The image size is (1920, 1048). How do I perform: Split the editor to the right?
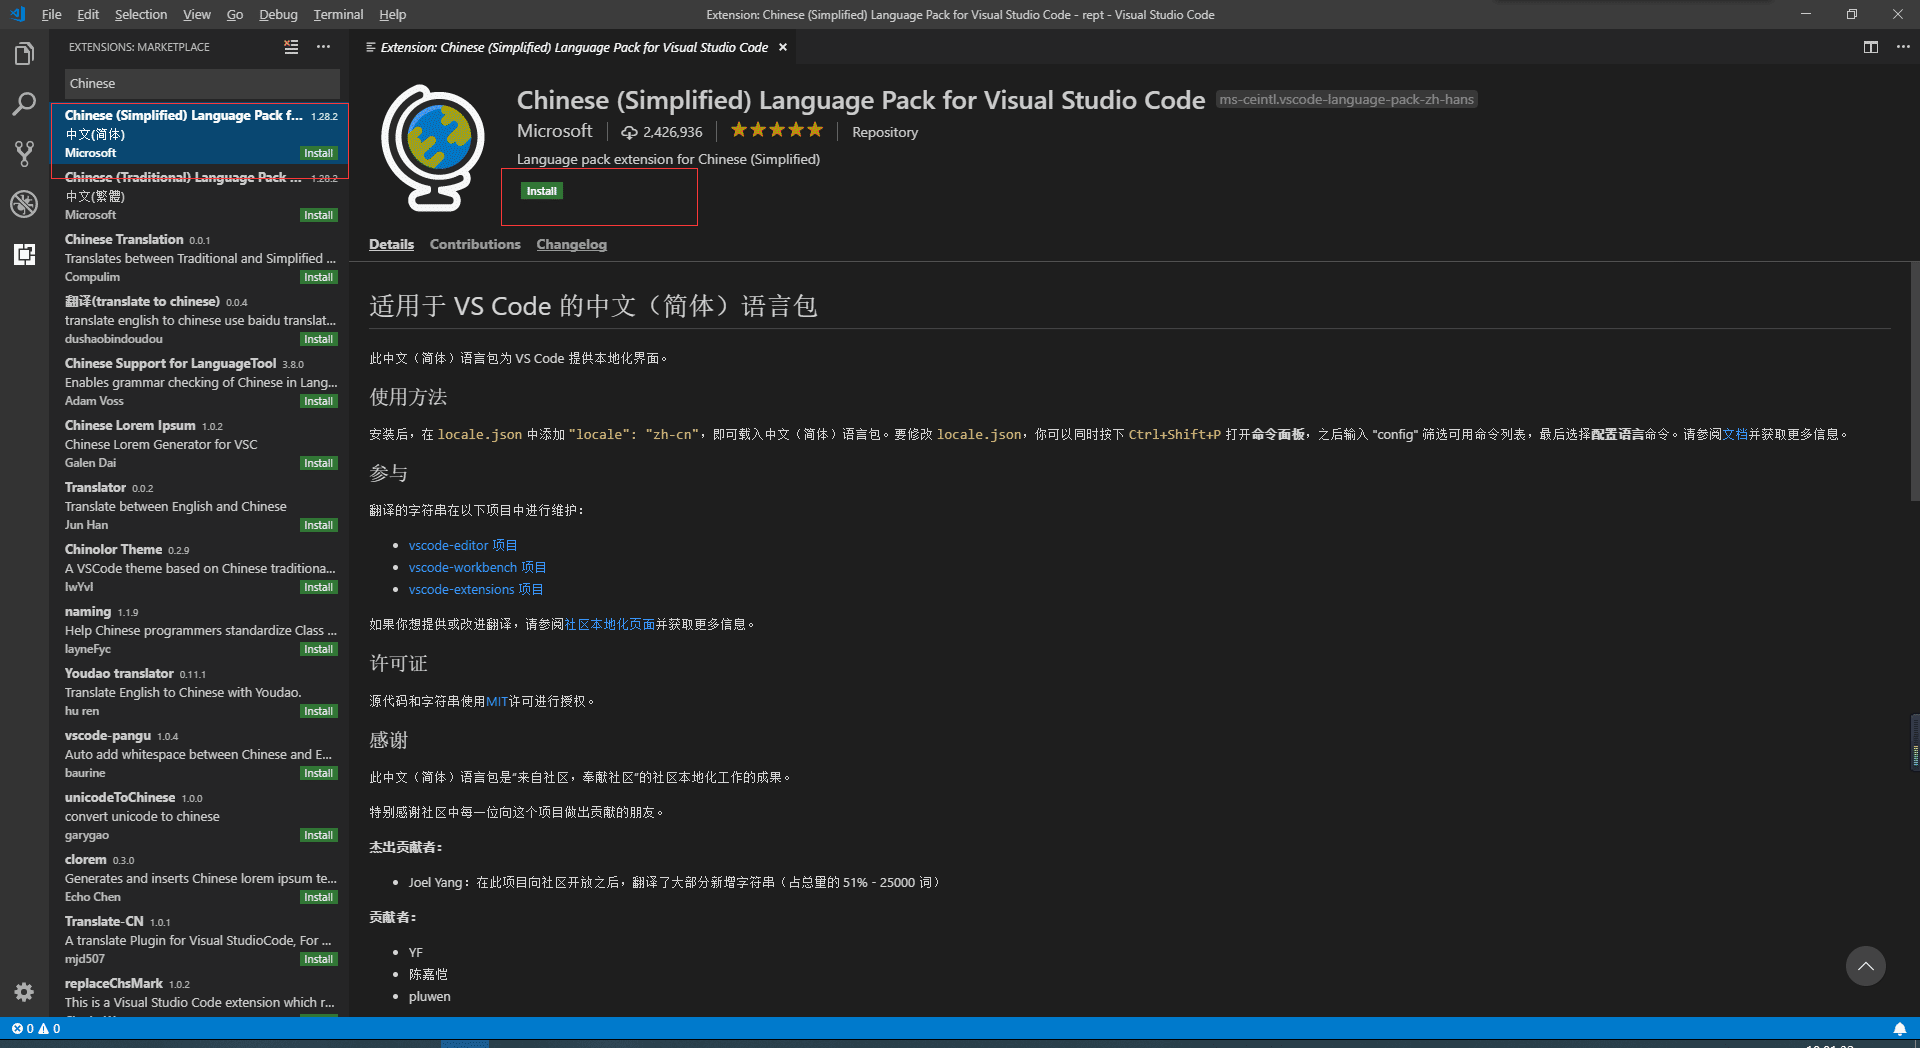coord(1870,47)
